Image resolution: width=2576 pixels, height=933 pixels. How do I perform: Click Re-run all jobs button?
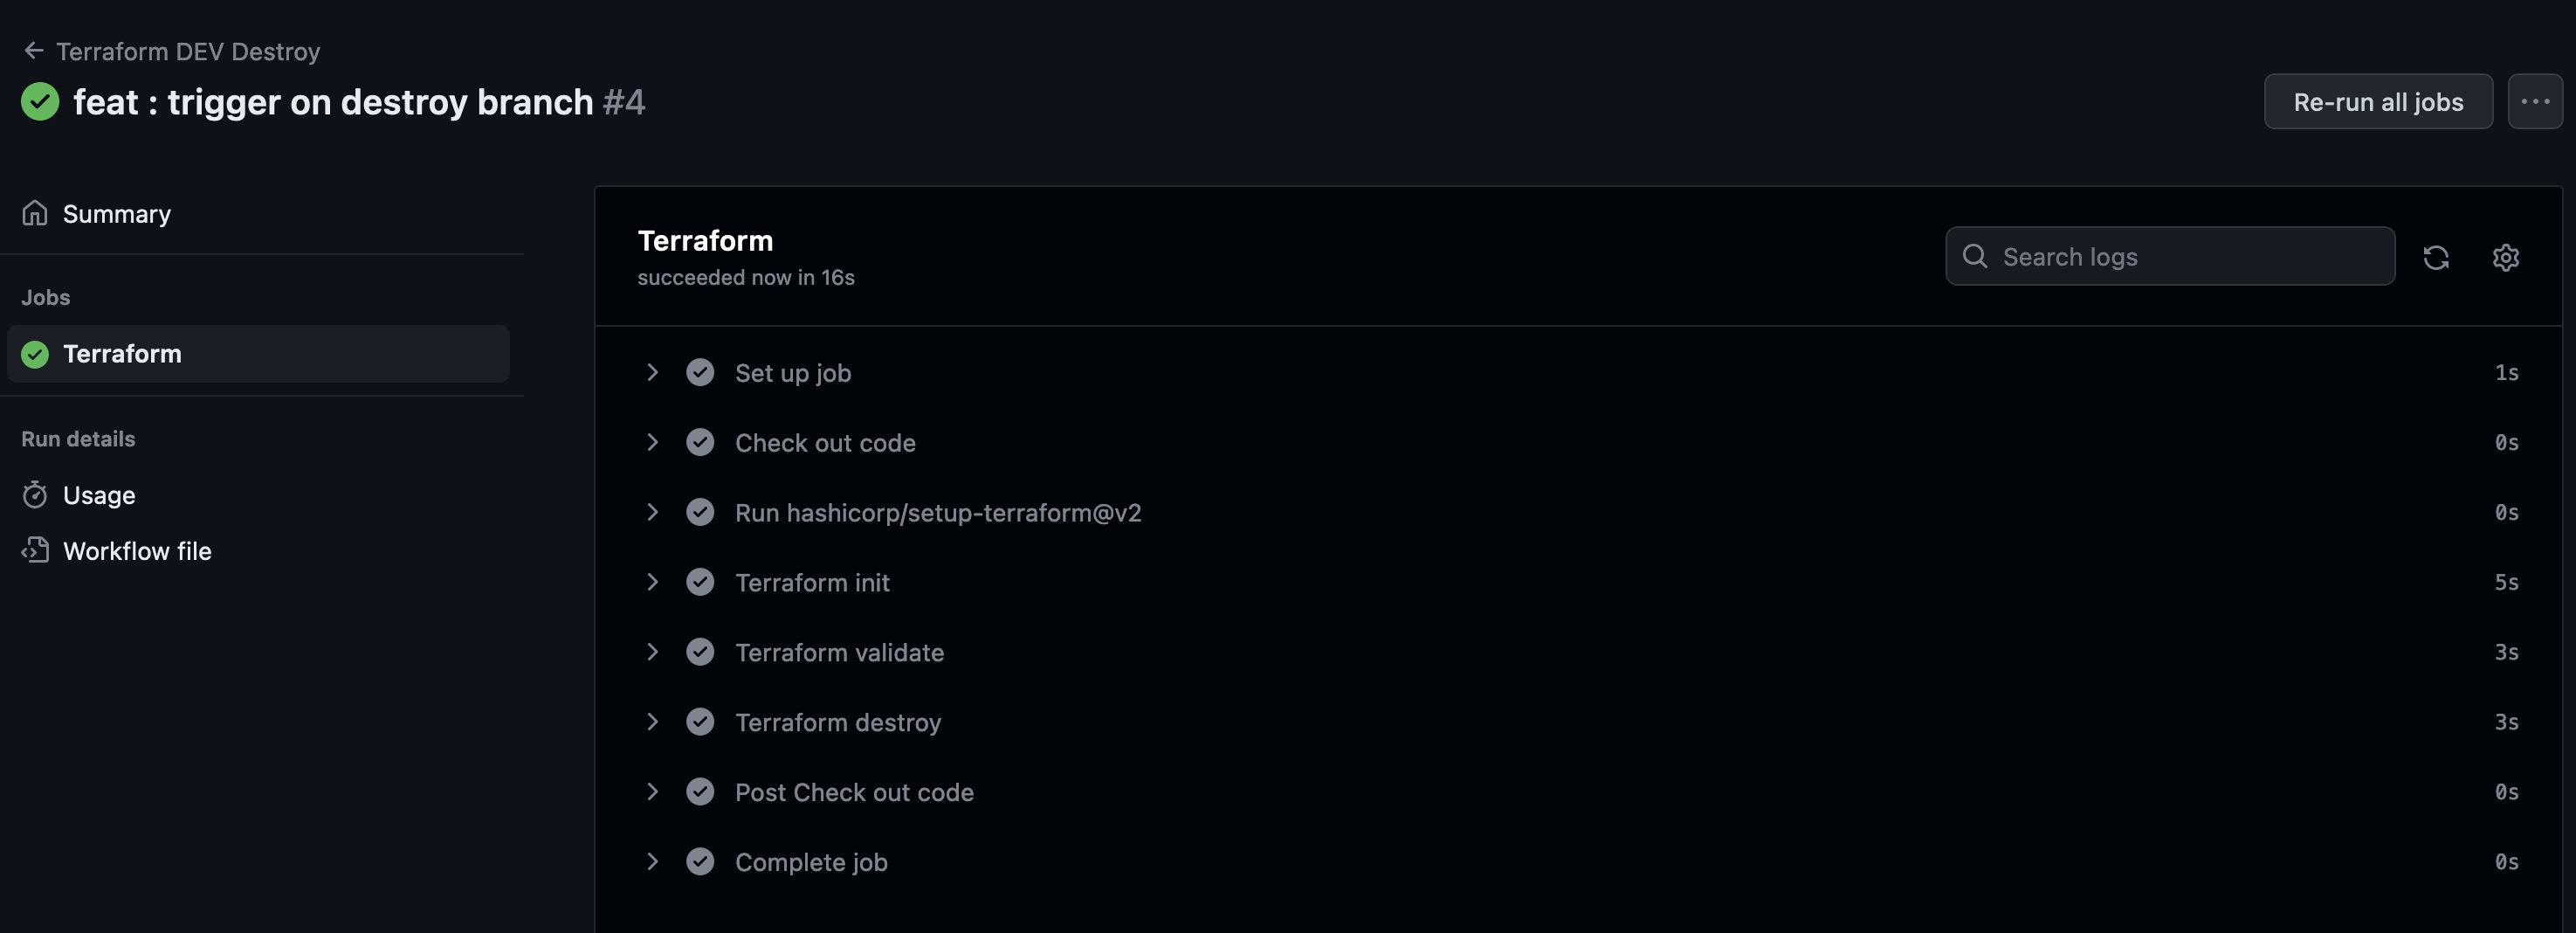coord(2378,101)
